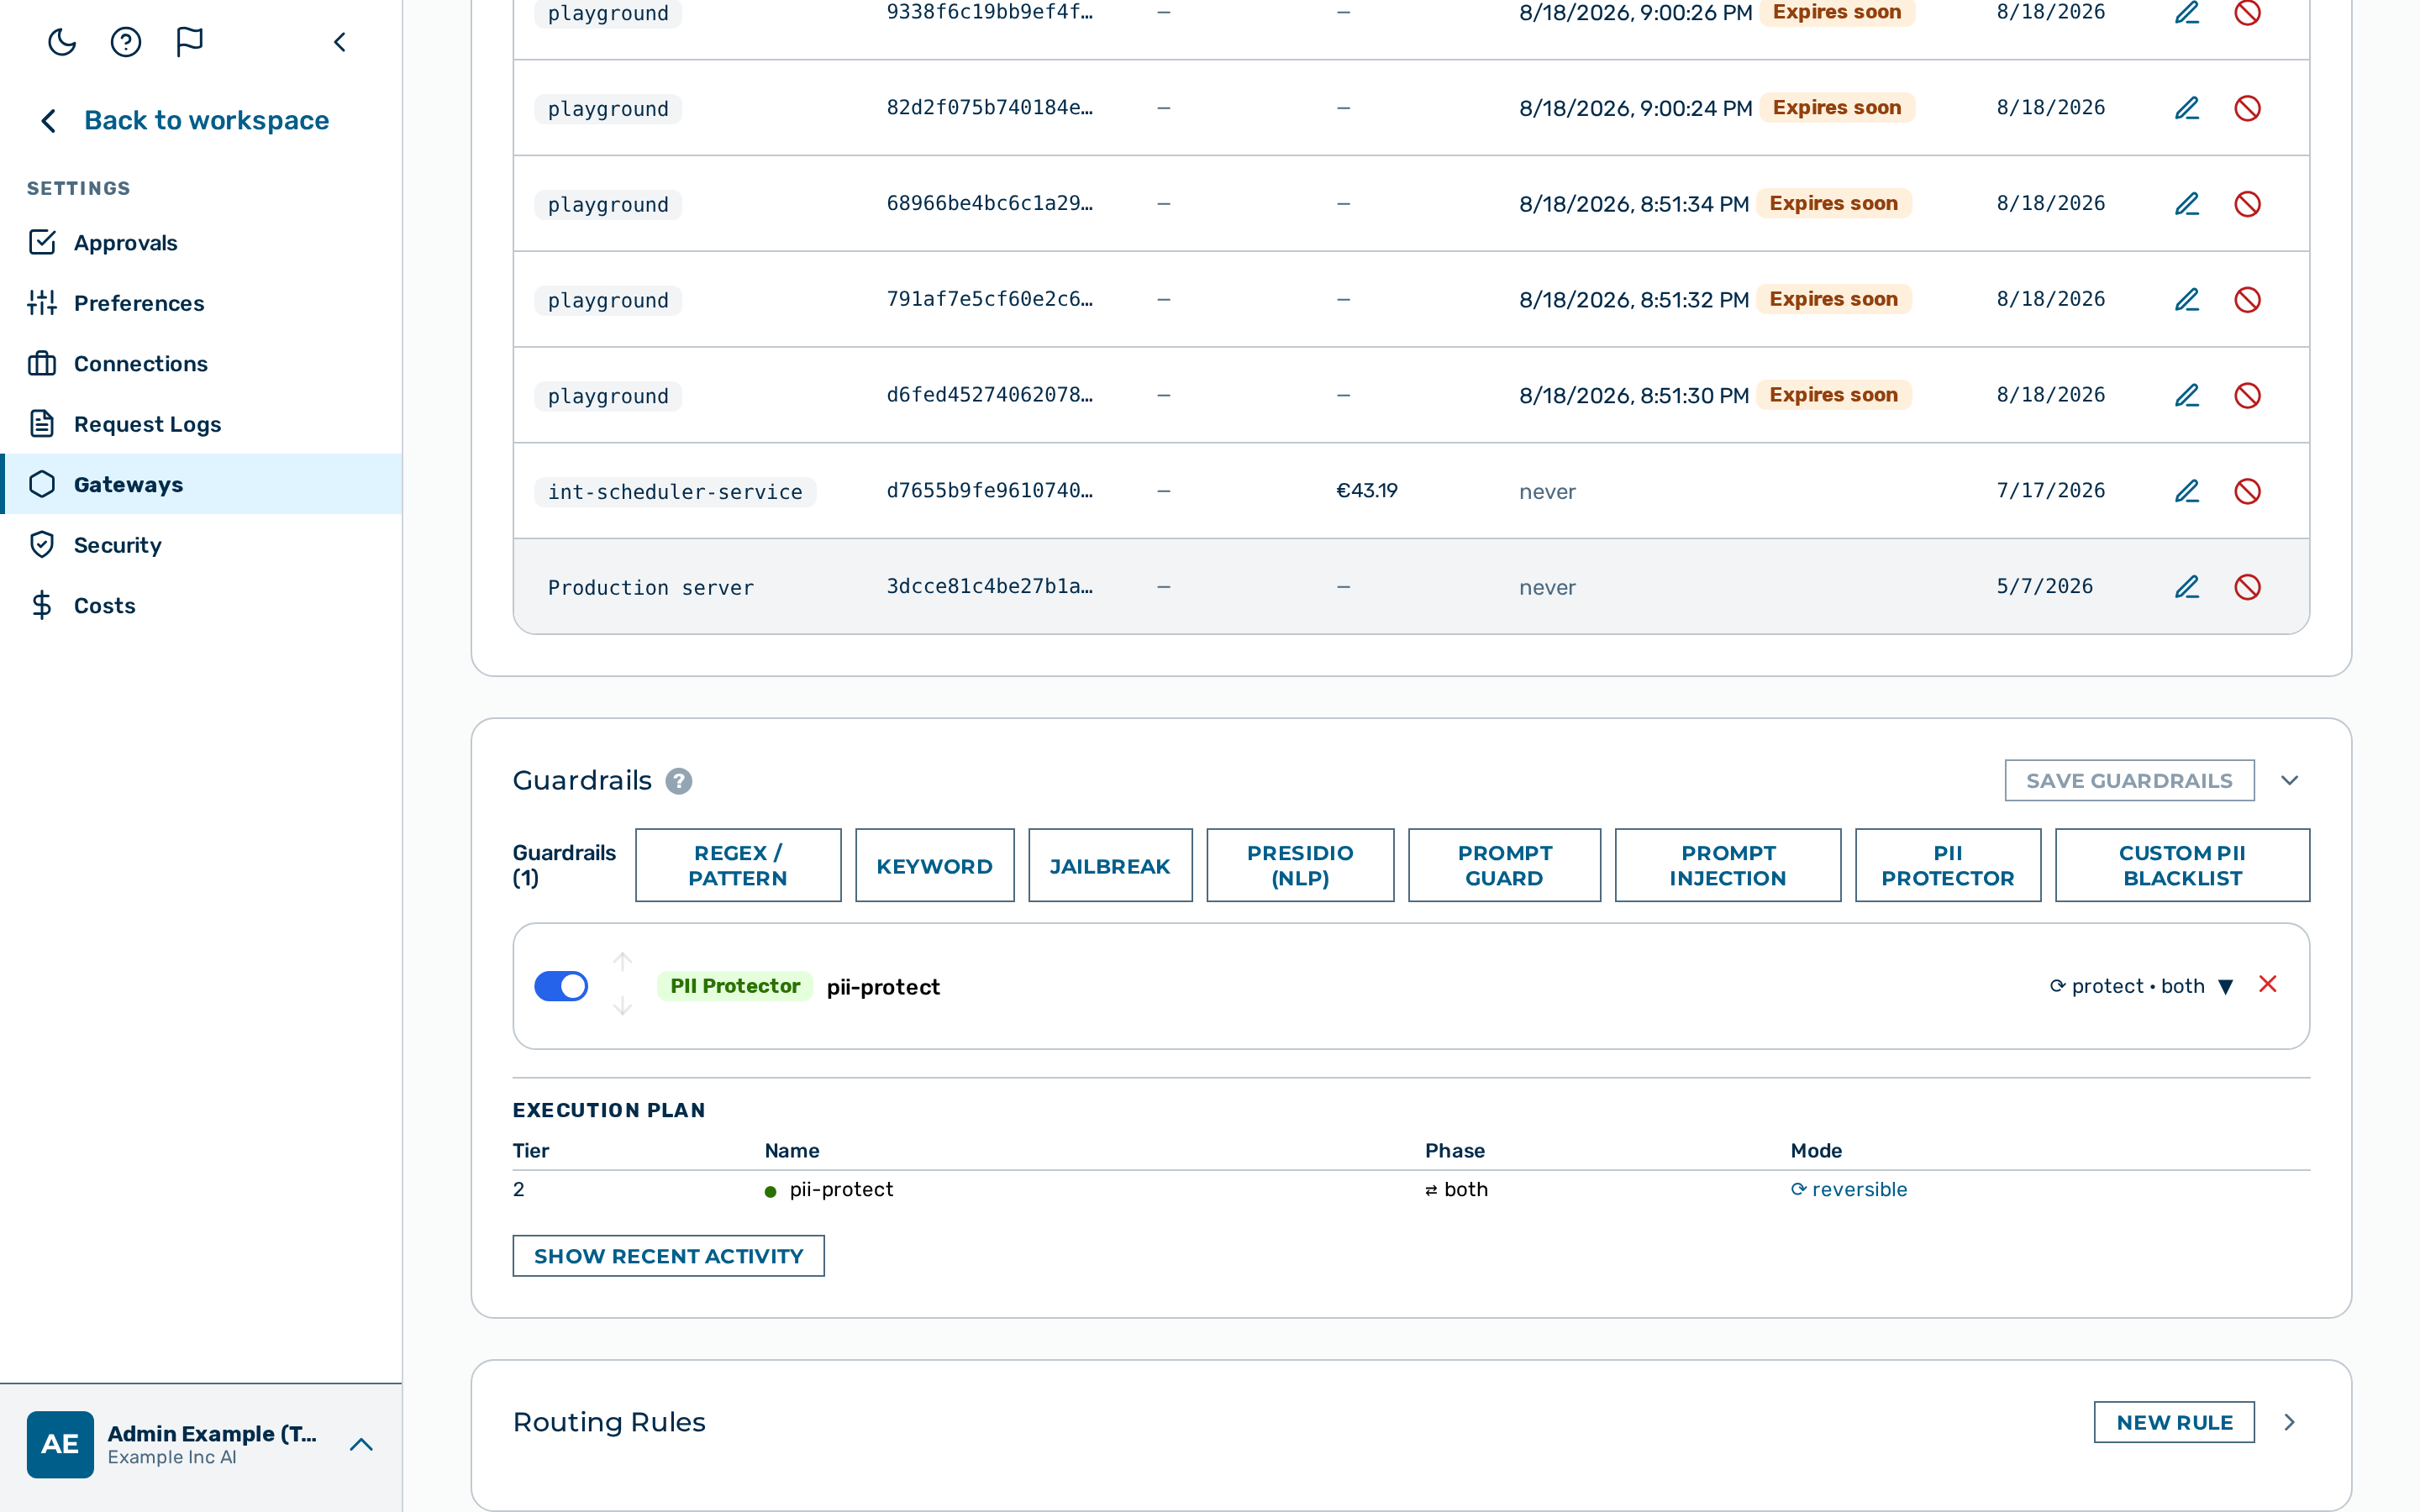The width and height of the screenshot is (2420, 1512).
Task: Collapse the Guardrails section chevron
Action: (x=2289, y=781)
